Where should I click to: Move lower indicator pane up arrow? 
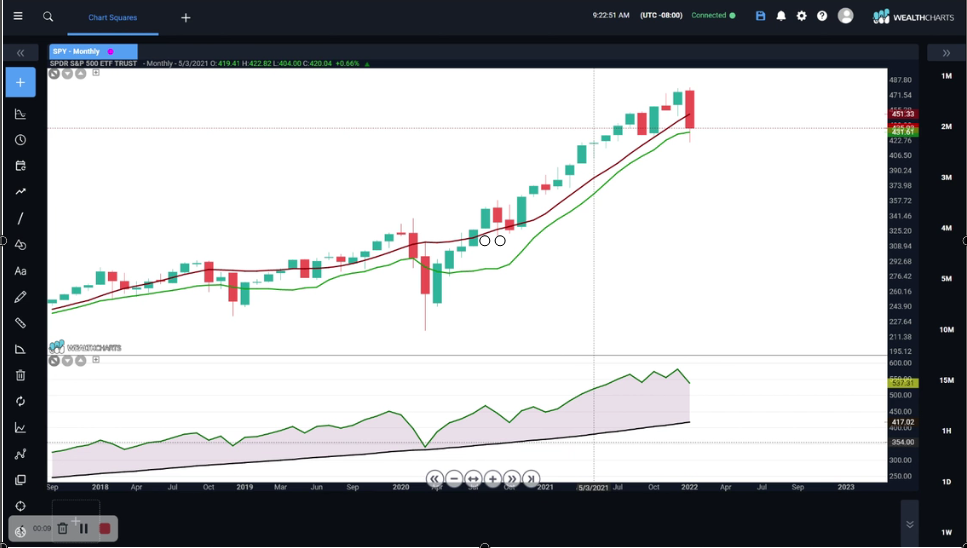tap(80, 361)
